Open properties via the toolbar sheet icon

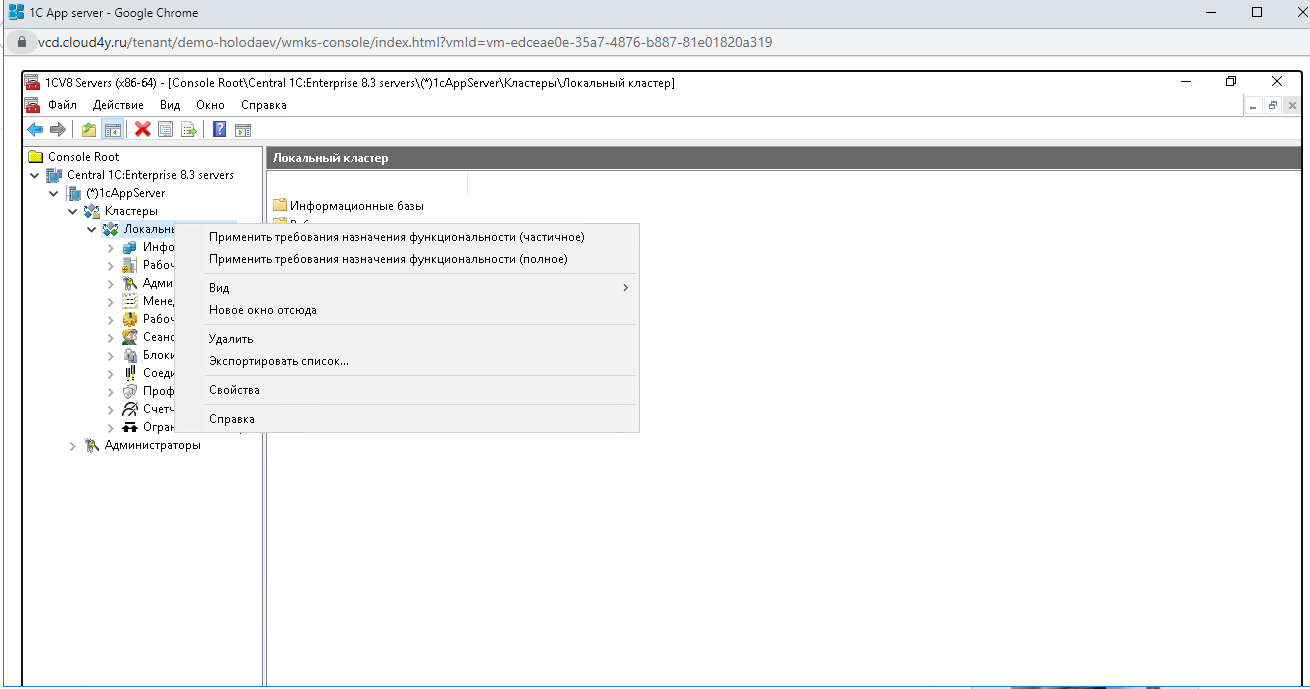[166, 129]
